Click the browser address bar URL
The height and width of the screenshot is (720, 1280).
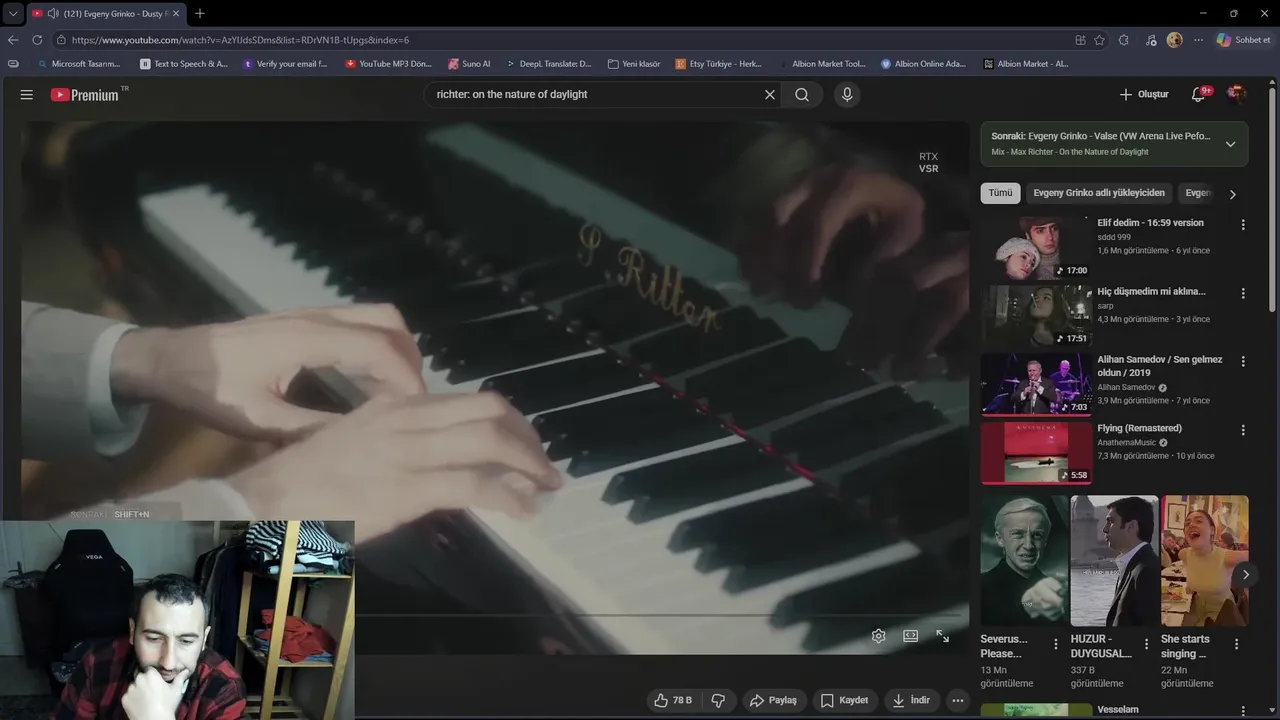pos(240,40)
